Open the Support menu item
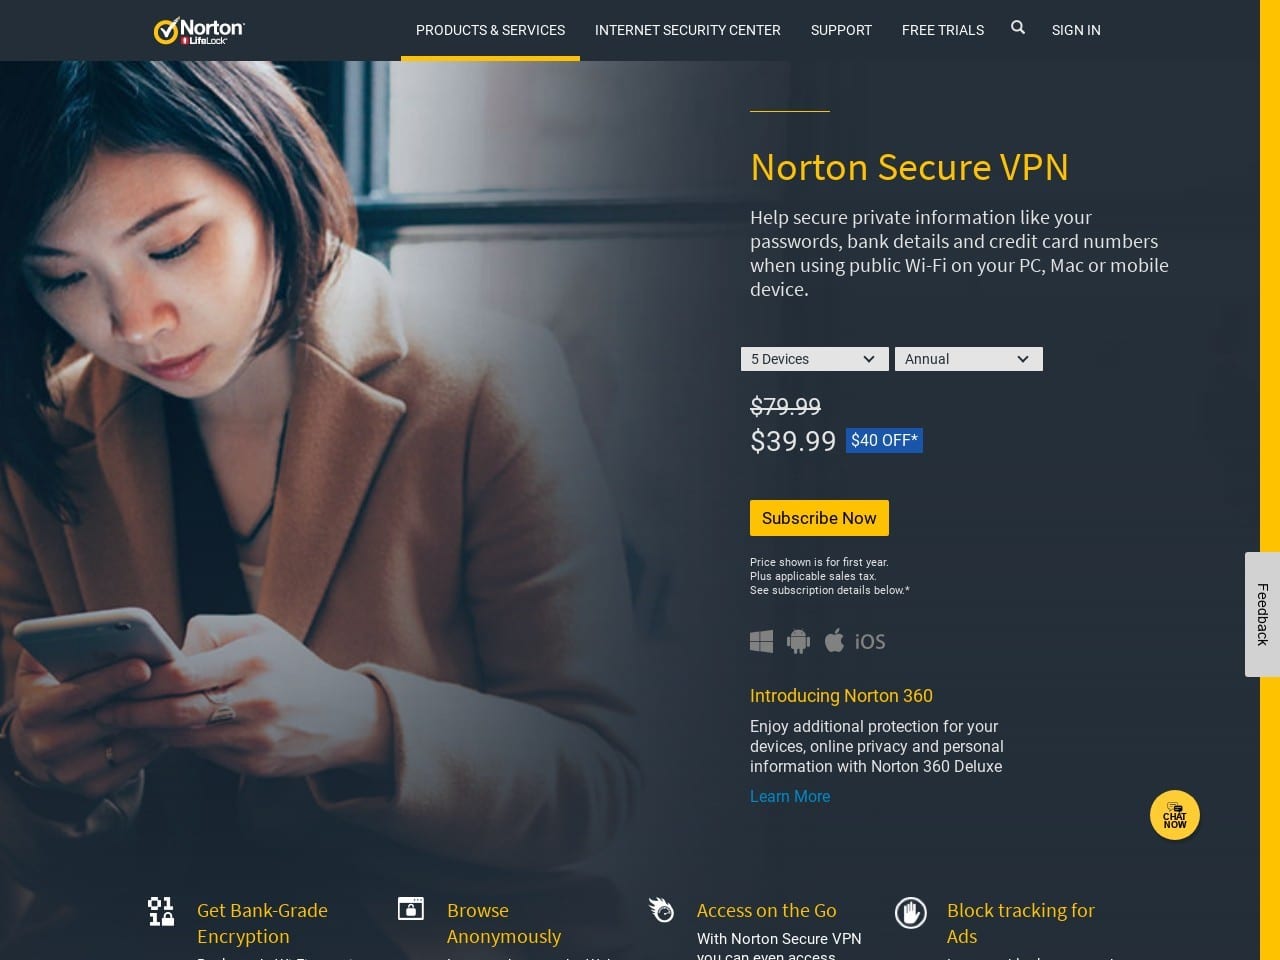 [841, 30]
